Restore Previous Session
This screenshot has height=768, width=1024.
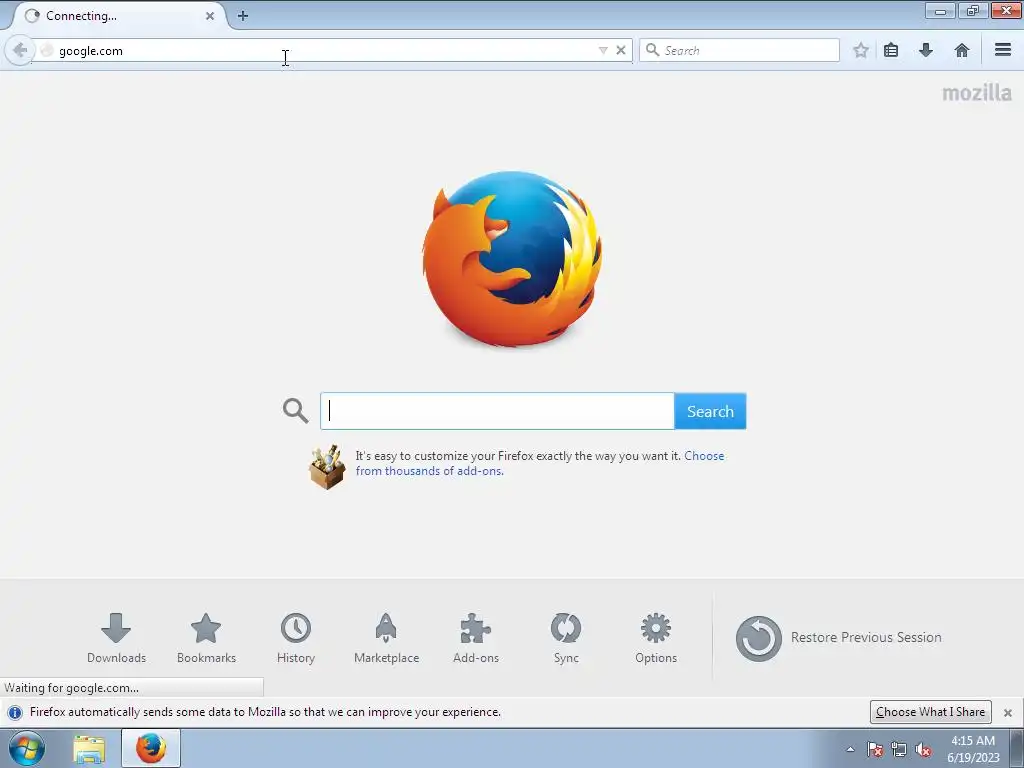click(x=839, y=638)
